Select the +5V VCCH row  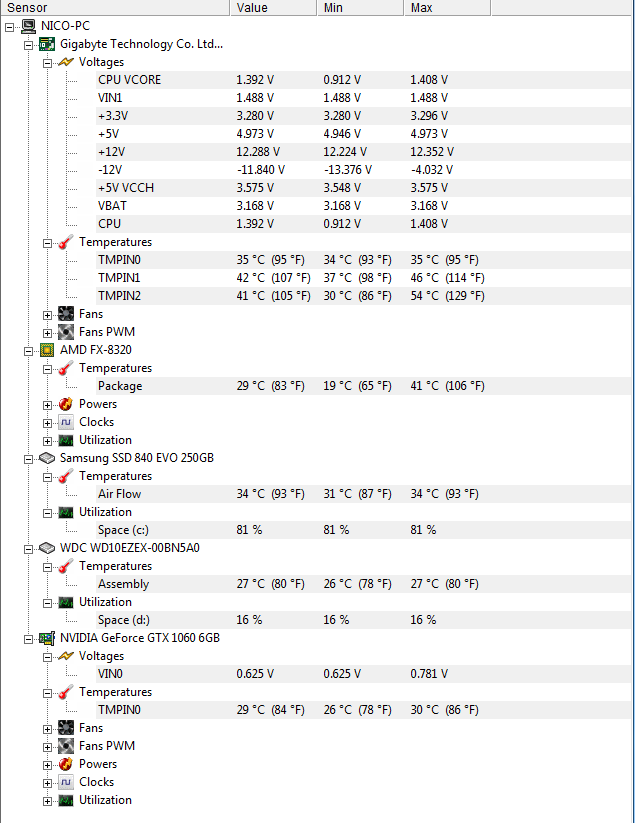363,188
